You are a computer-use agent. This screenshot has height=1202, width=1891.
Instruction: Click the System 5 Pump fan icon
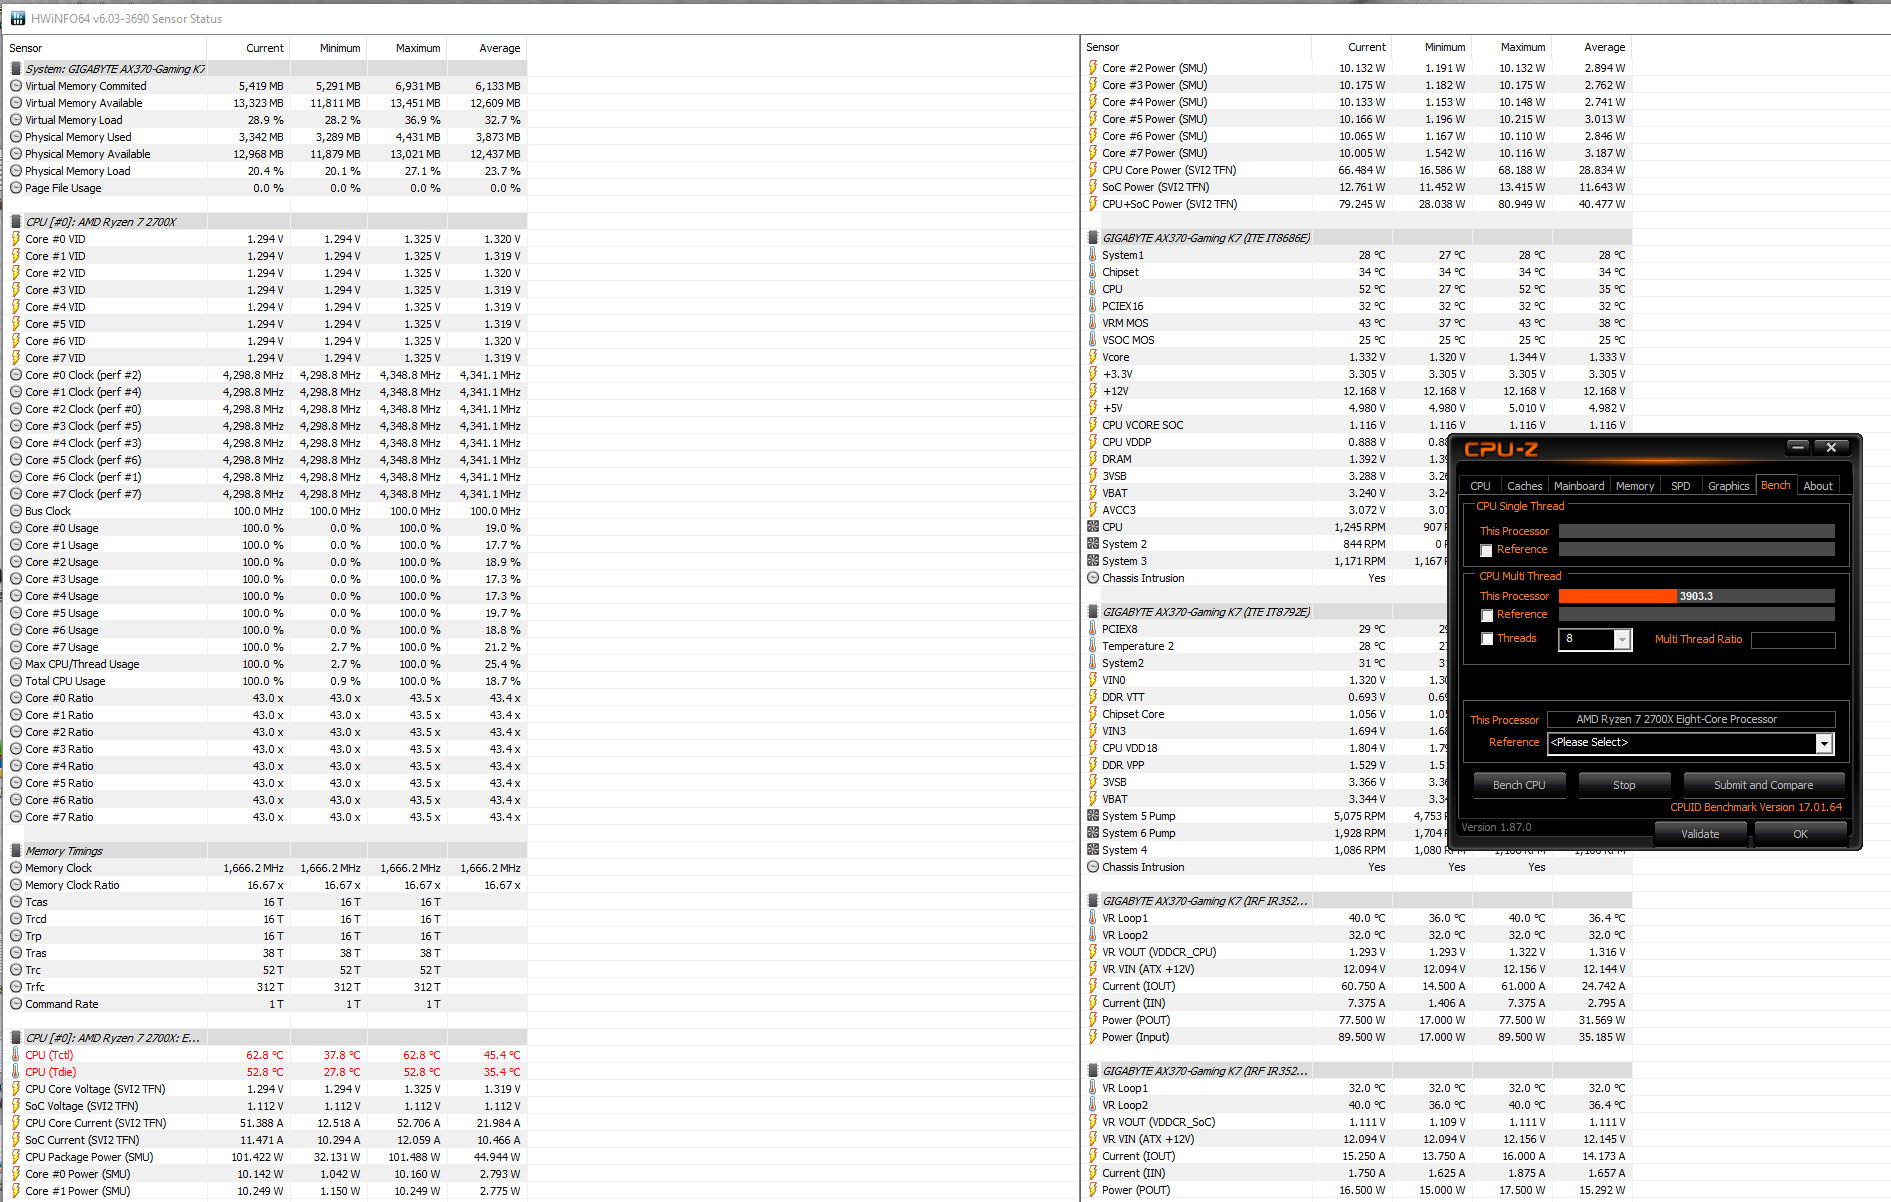[x=1093, y=816]
